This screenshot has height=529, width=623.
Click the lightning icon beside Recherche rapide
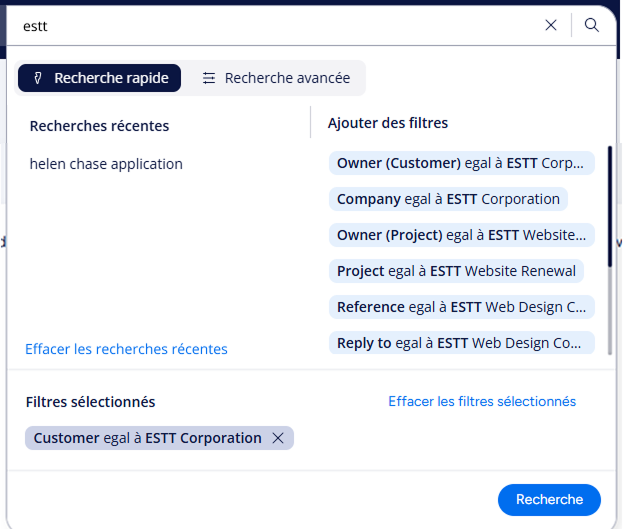(38, 78)
